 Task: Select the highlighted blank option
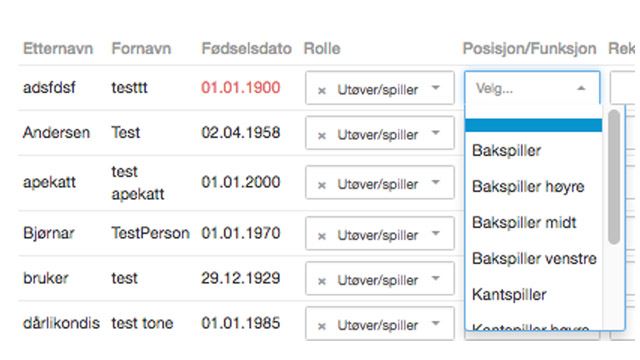click(x=533, y=125)
